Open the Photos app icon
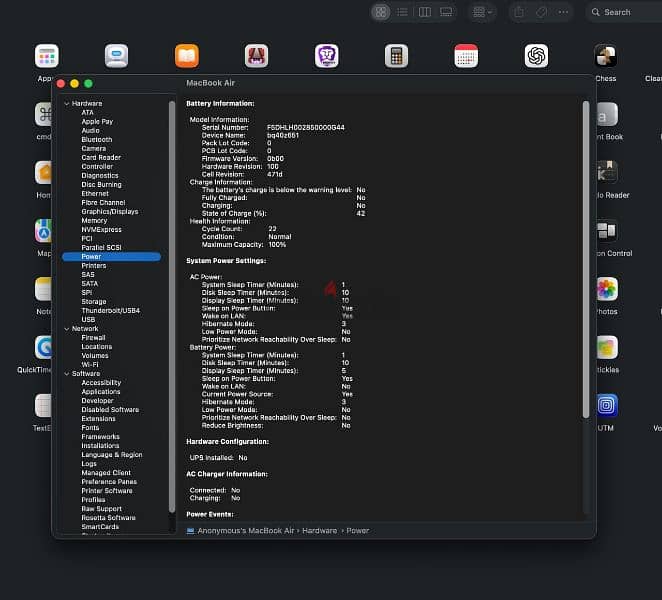The height and width of the screenshot is (600, 662). [607, 289]
